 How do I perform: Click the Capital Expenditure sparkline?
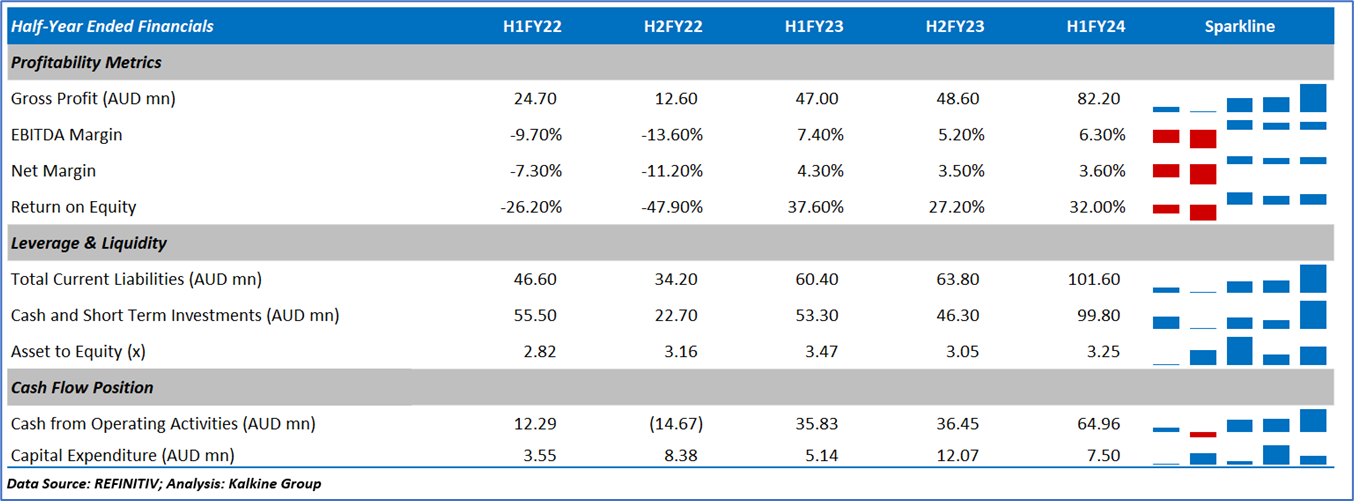[x=1239, y=455]
